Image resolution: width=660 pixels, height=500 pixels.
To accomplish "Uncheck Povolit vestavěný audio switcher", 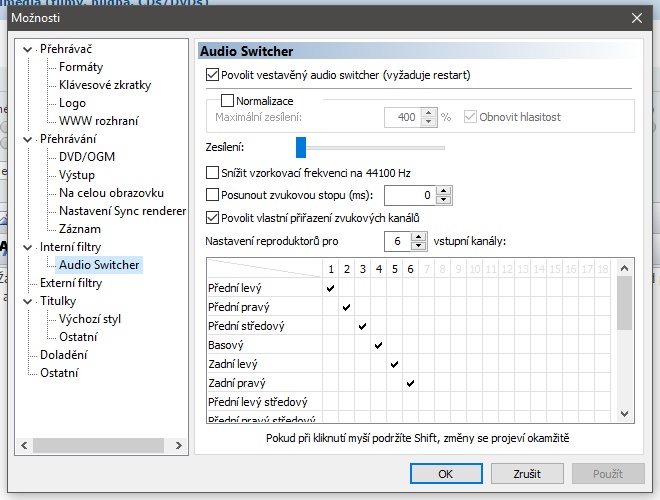I will click(x=212, y=74).
